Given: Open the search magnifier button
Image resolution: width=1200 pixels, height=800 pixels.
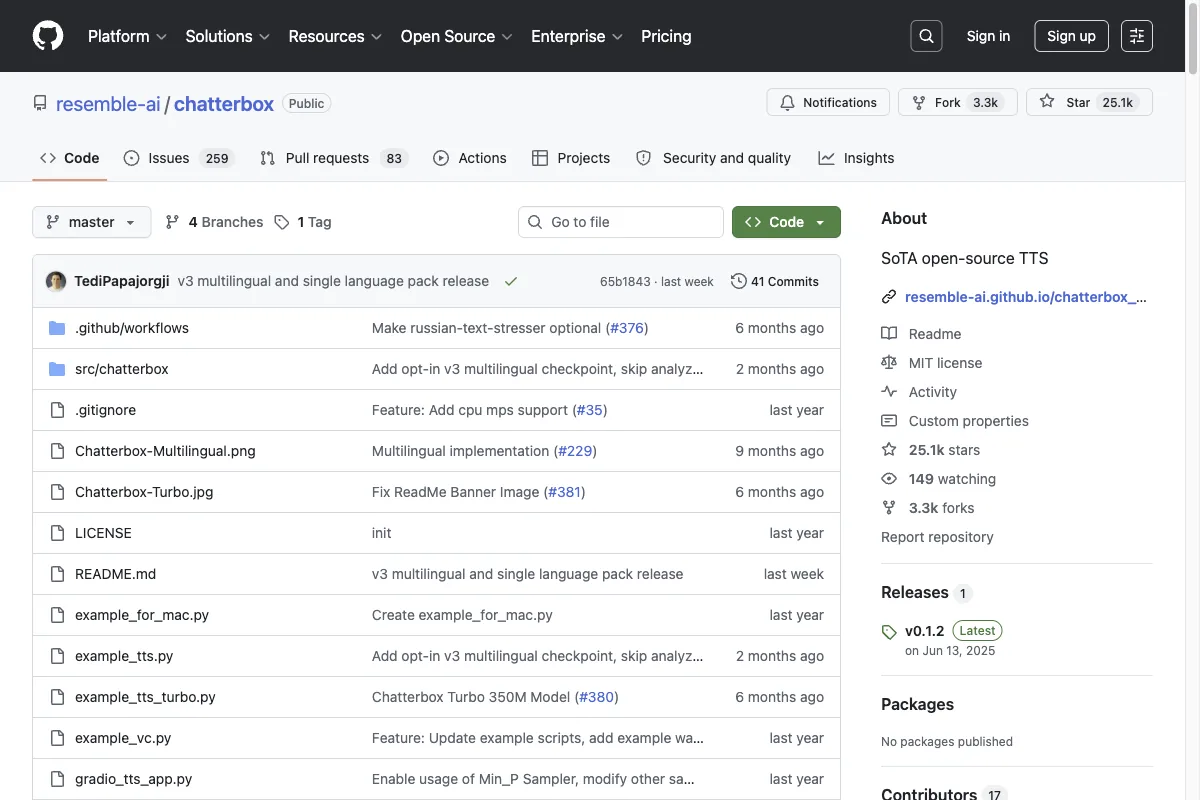Looking at the screenshot, I should pos(927,36).
